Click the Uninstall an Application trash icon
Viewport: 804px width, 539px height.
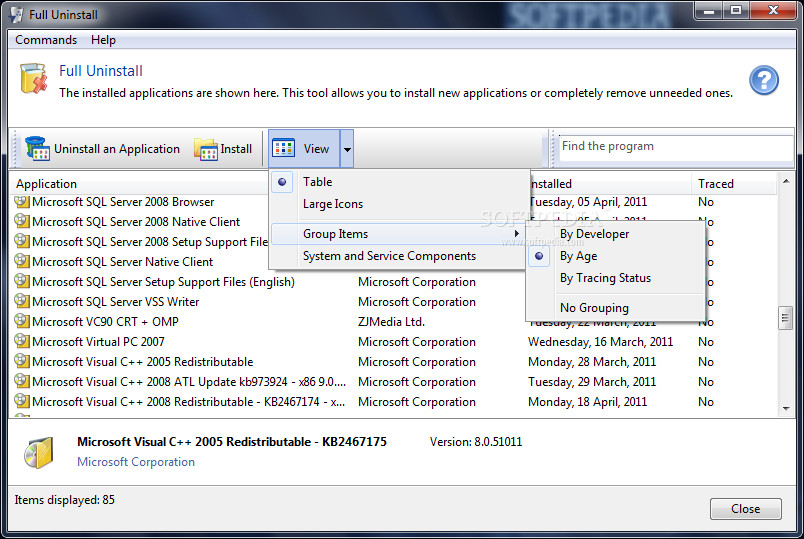[37, 149]
